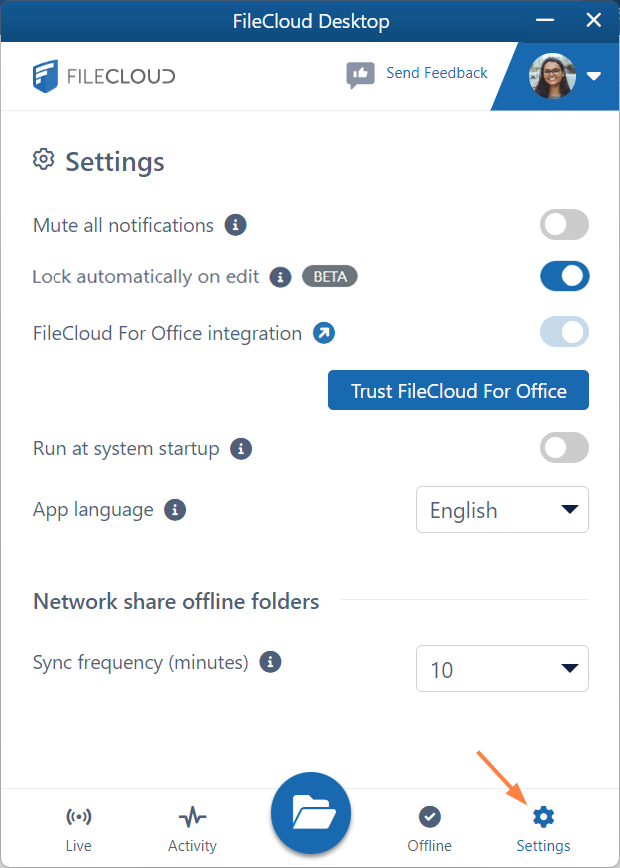This screenshot has height=868, width=620.
Task: Open the Offline tab
Action: [429, 829]
